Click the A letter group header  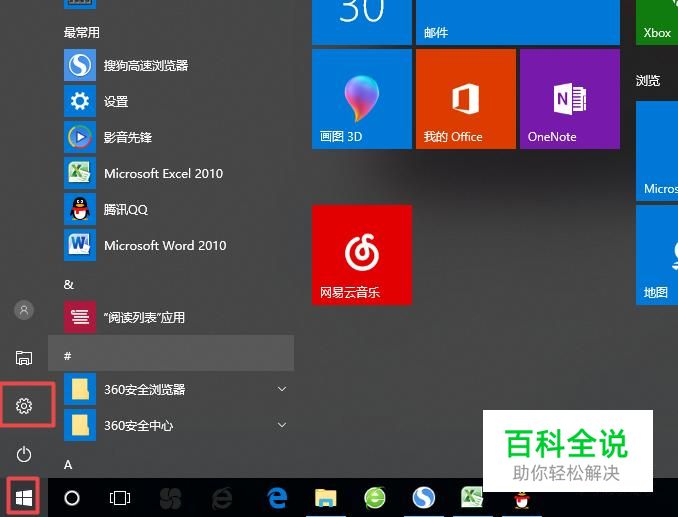[68, 465]
